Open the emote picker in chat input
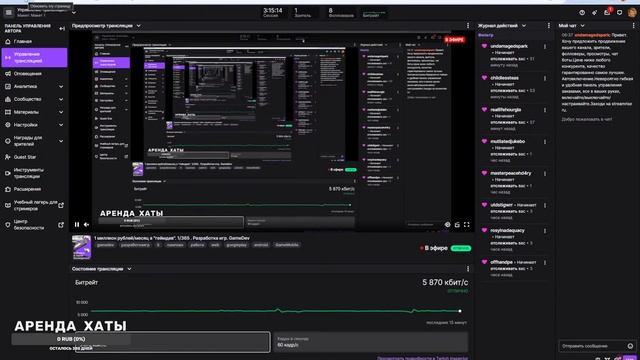 tap(631, 346)
